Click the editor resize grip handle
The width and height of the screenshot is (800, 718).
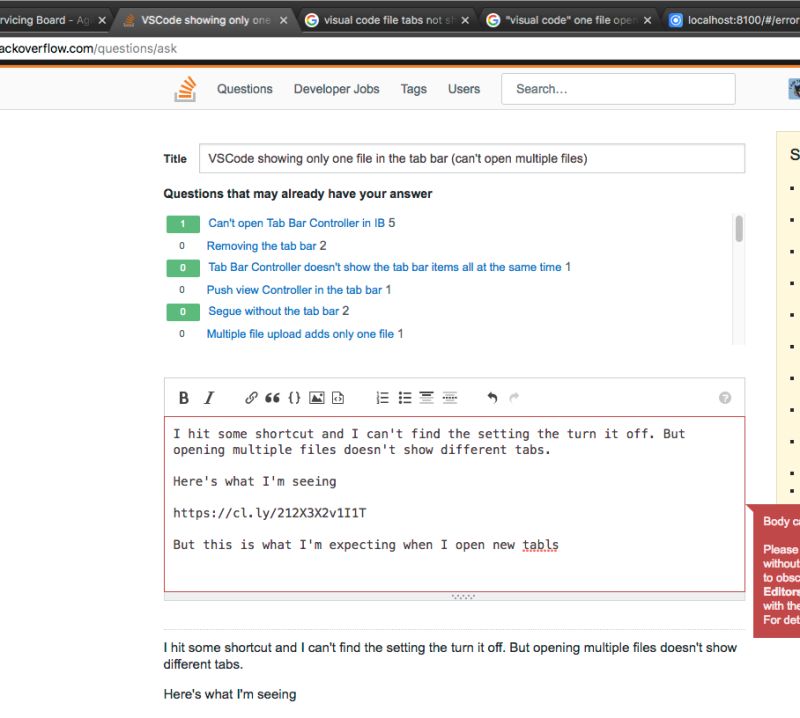tap(463, 596)
